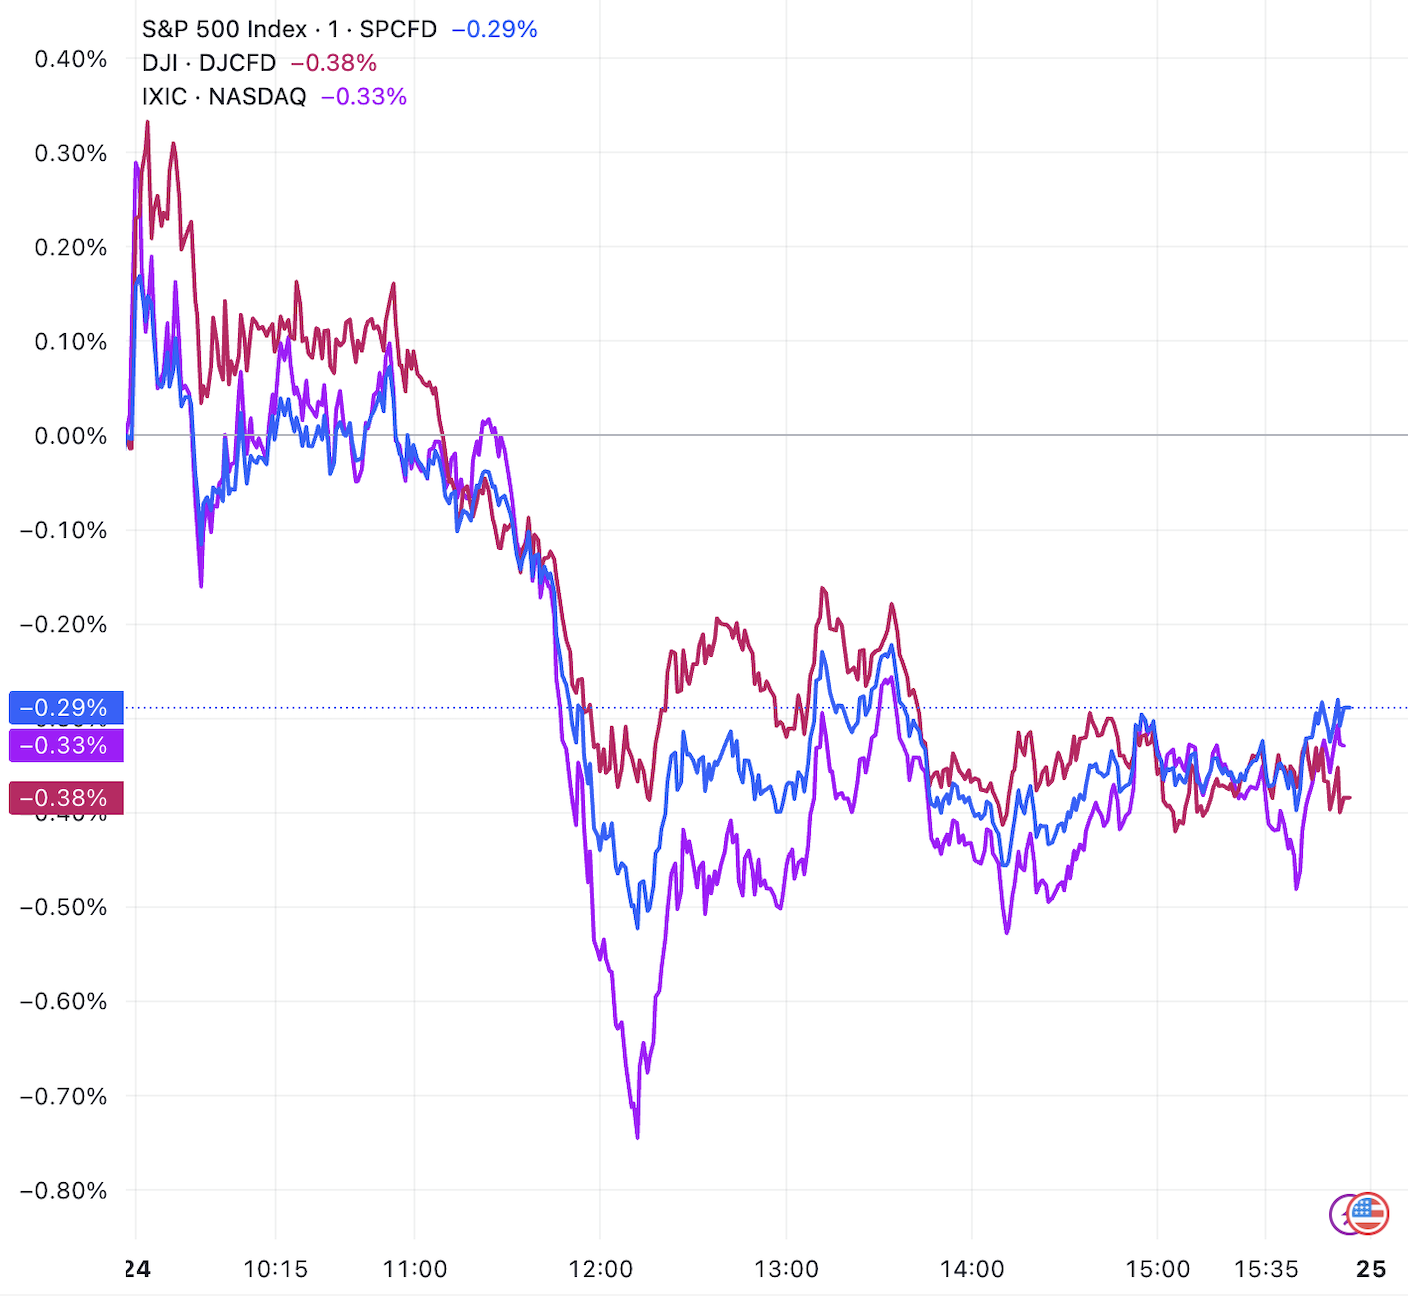Click the -0.80% level on the price scale
Viewport: 1408px width, 1300px height.
[x=63, y=1191]
